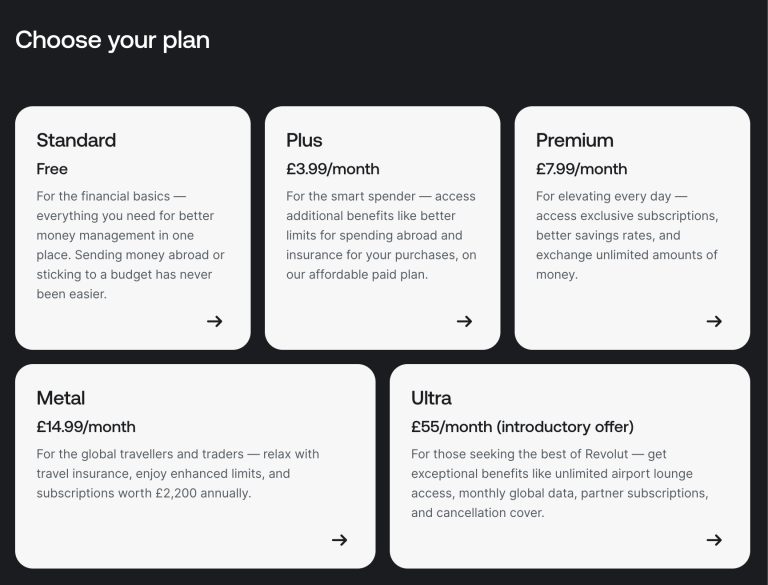Open the Ultra plan heading

431,398
